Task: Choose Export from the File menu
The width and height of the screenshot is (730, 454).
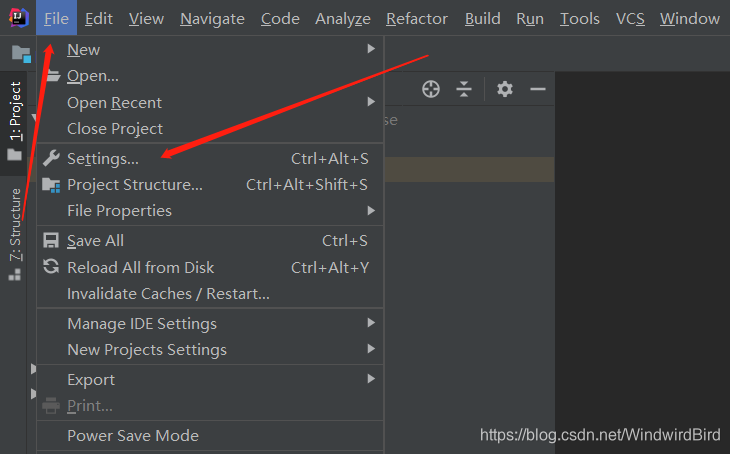Action: (210, 379)
